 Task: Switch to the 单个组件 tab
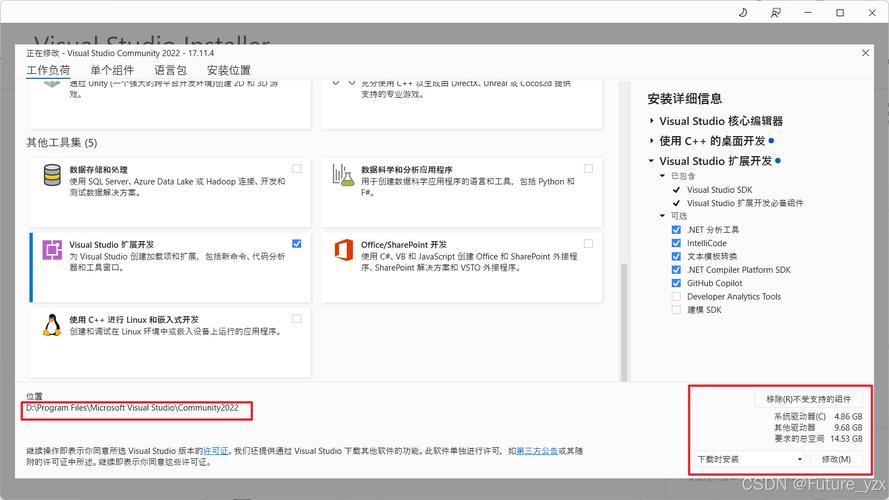[x=112, y=70]
